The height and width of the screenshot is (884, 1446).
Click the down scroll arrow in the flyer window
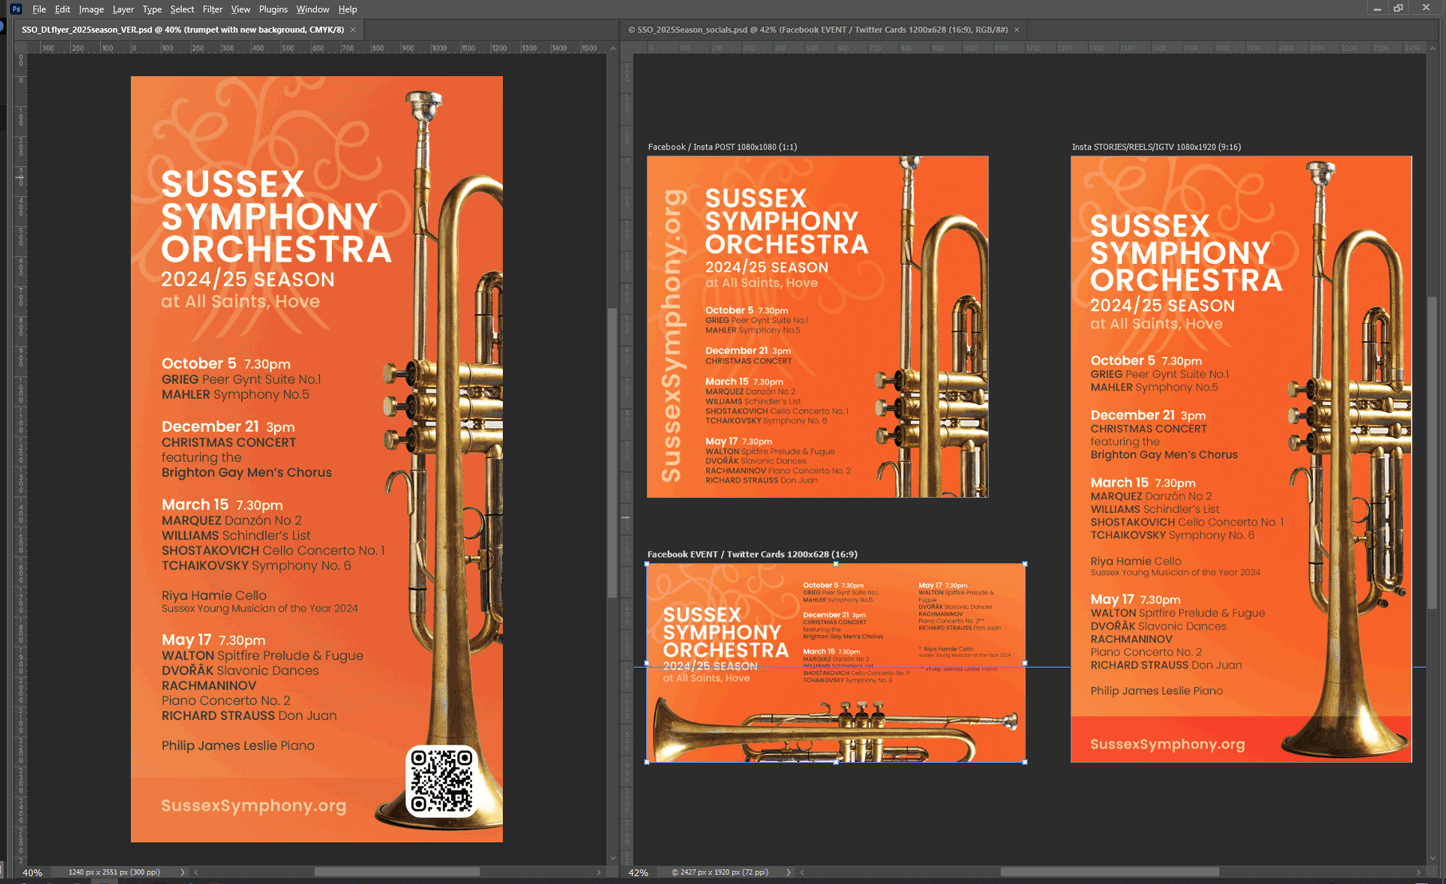pos(613,858)
